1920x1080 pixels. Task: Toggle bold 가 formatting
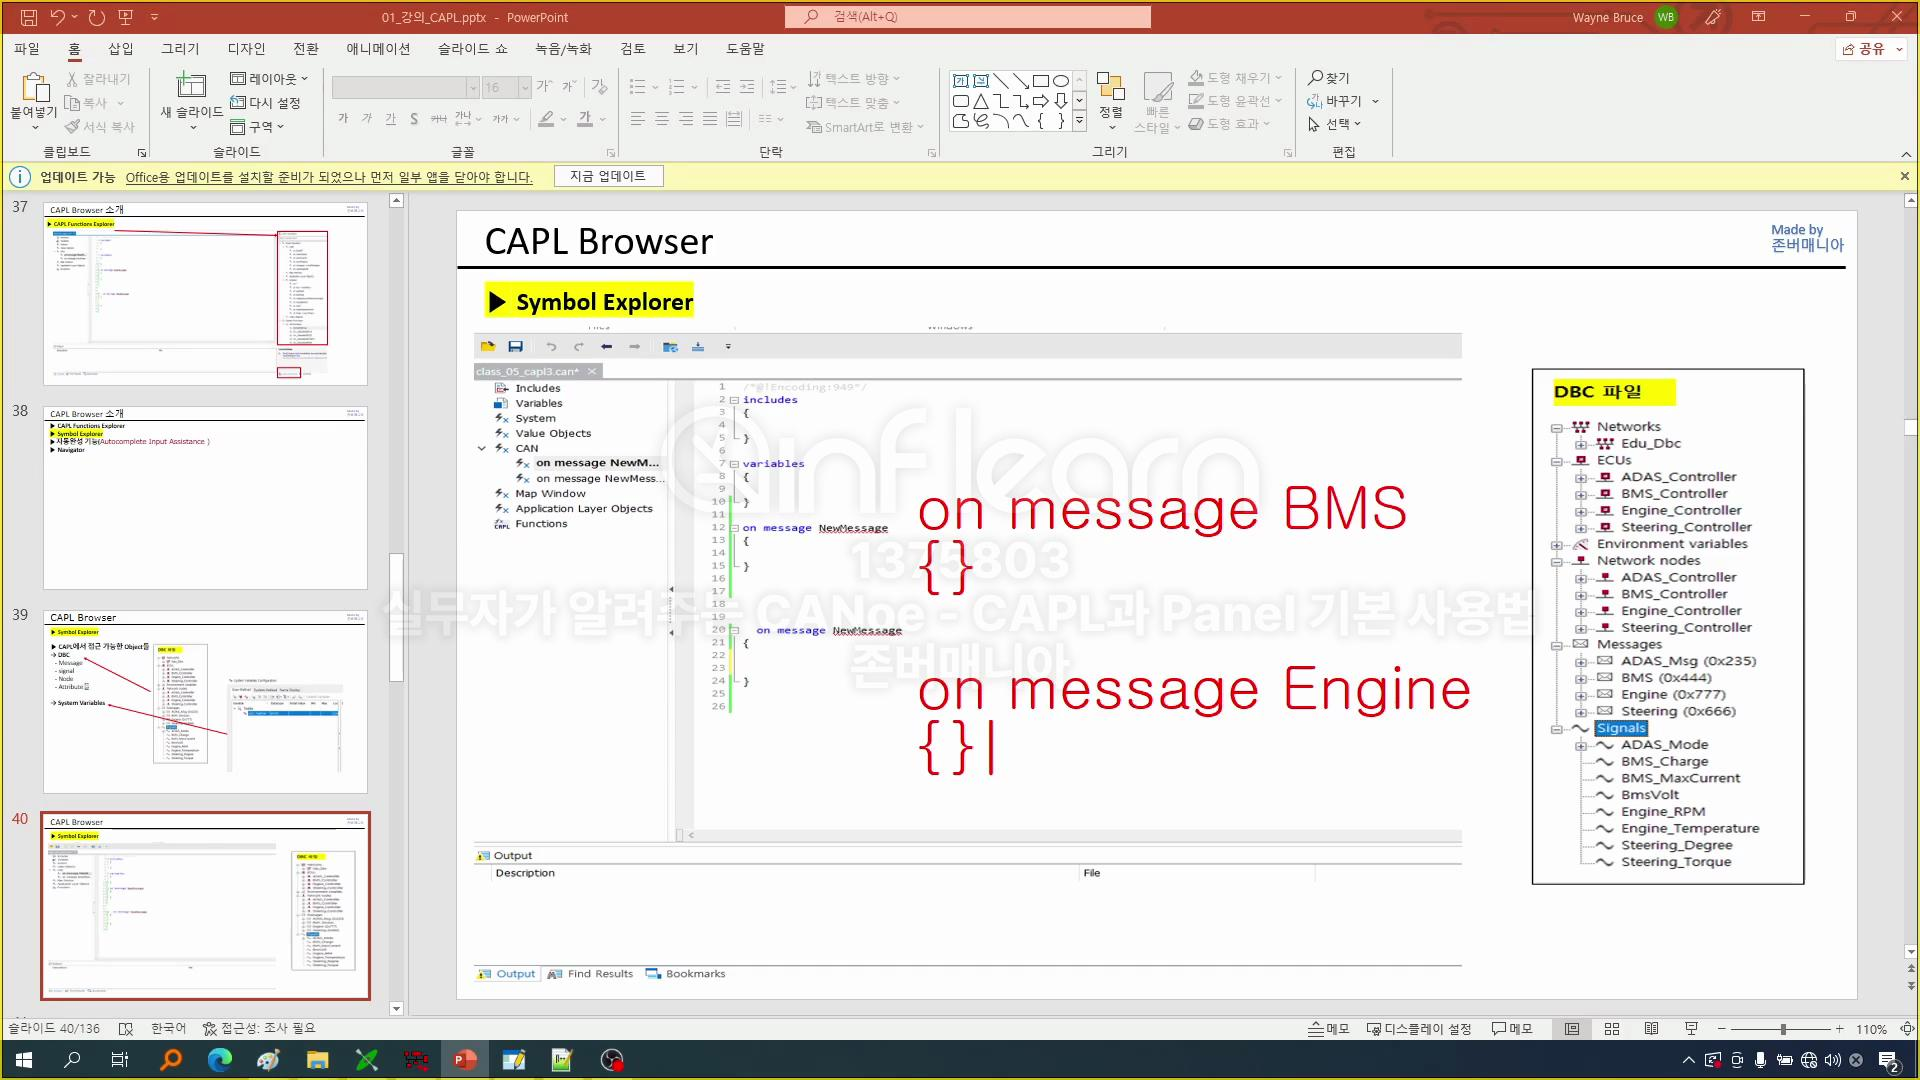(343, 119)
